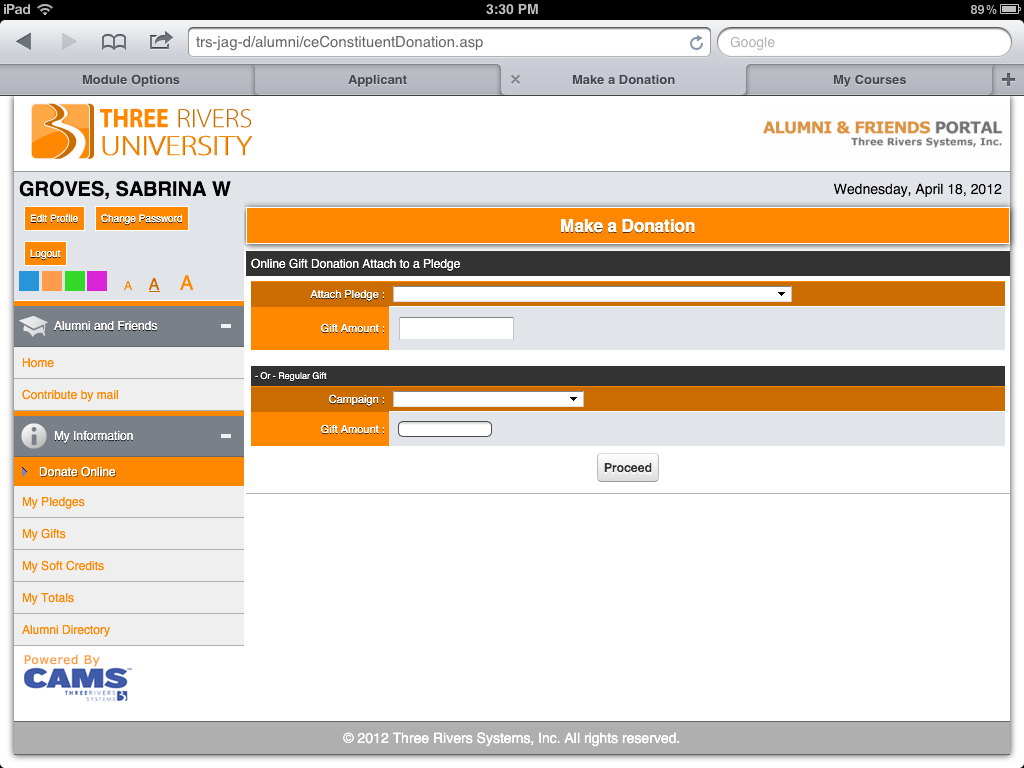Viewport: 1024px width, 768px height.
Task: Choose the smallest font size A
Action: pyautogui.click(x=128, y=286)
